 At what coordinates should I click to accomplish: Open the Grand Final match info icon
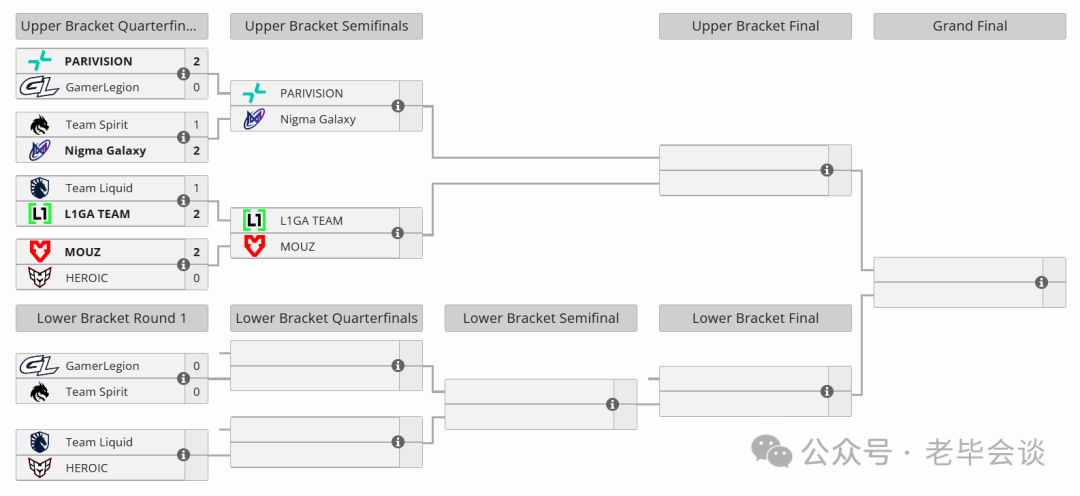click(1041, 282)
